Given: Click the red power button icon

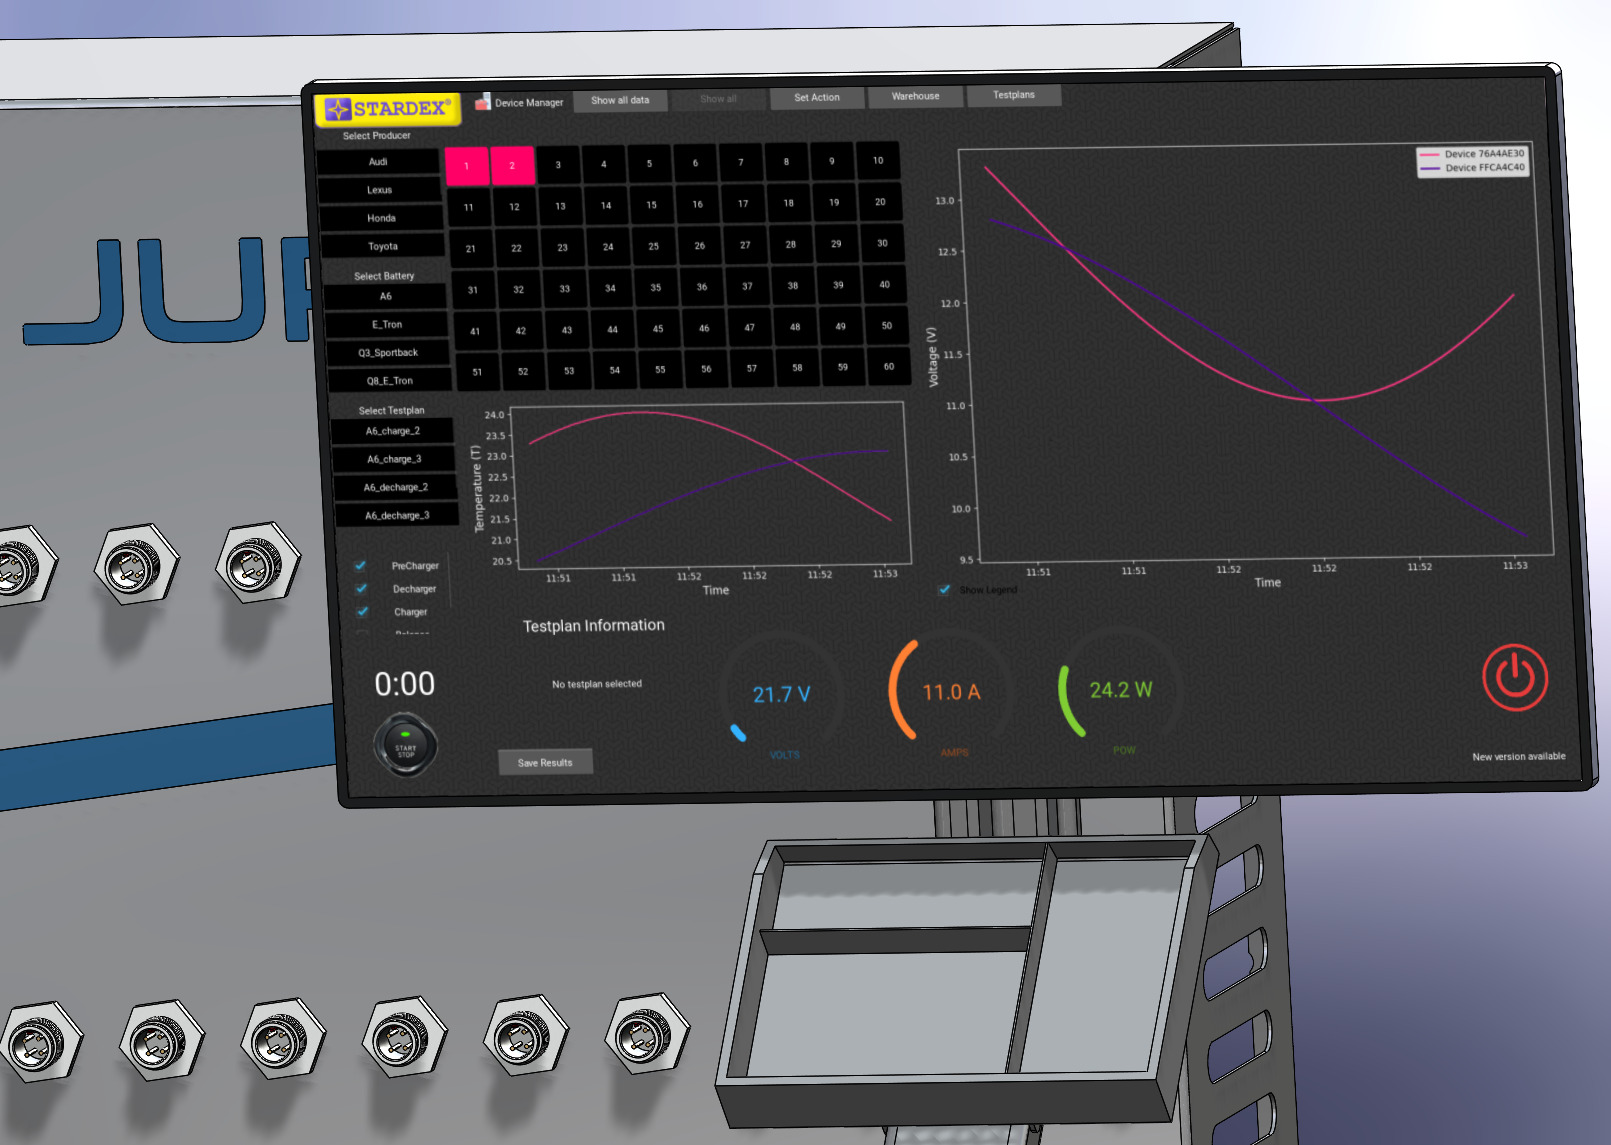Looking at the screenshot, I should coord(1514,677).
